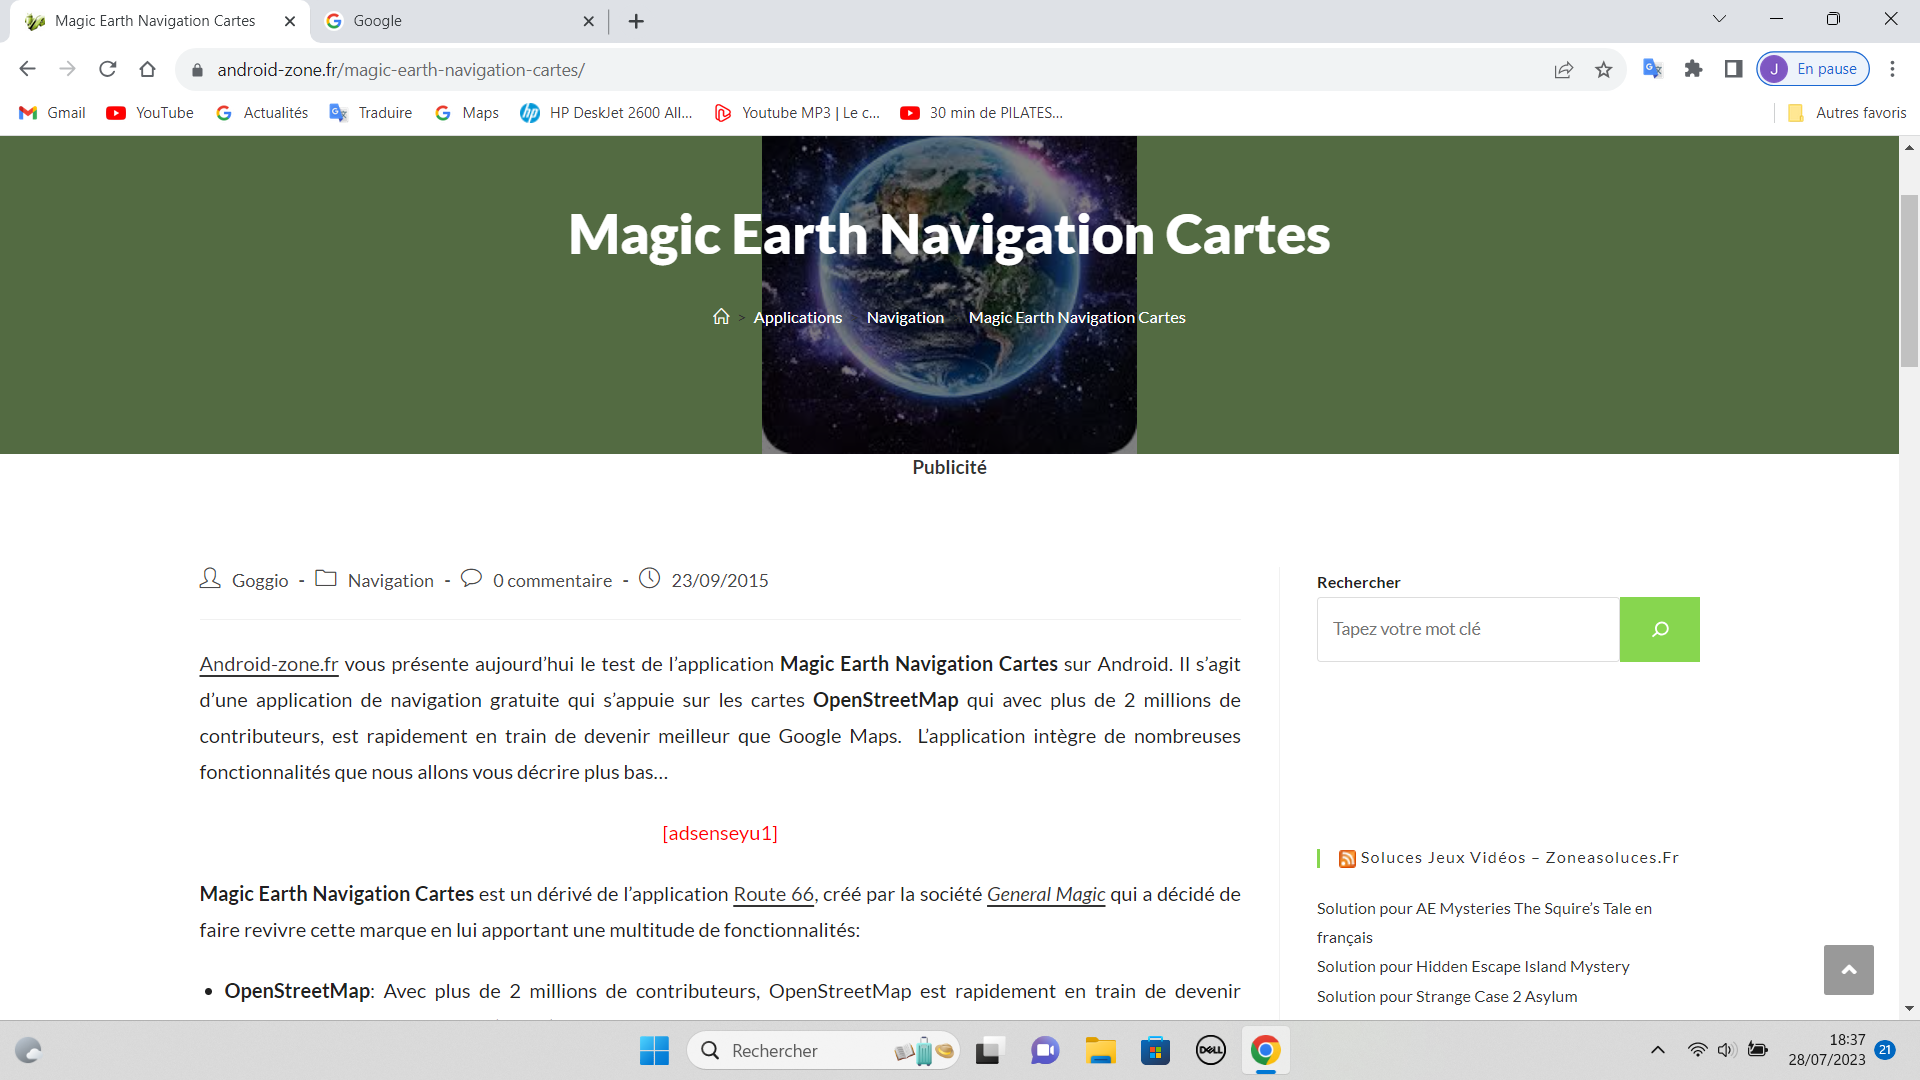
Task: Reload the current page
Action: 108,69
